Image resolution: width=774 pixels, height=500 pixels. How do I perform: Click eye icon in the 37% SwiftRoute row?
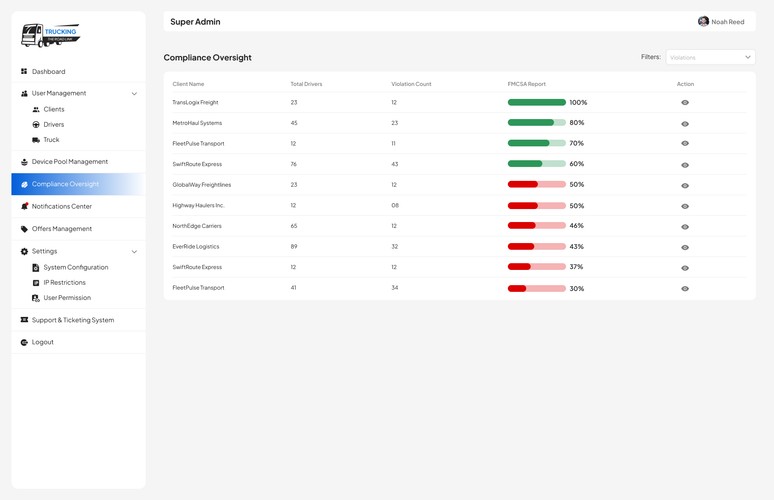coord(685,268)
